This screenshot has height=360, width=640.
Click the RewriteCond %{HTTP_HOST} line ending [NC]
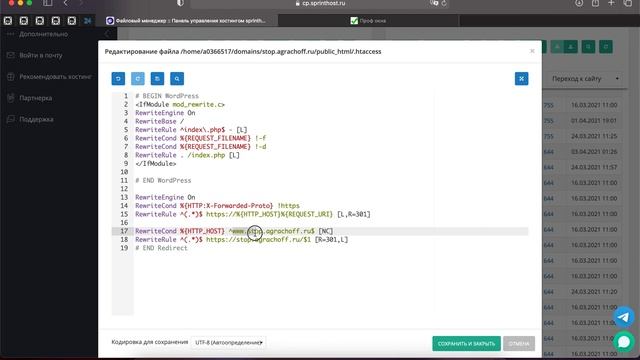(x=234, y=231)
